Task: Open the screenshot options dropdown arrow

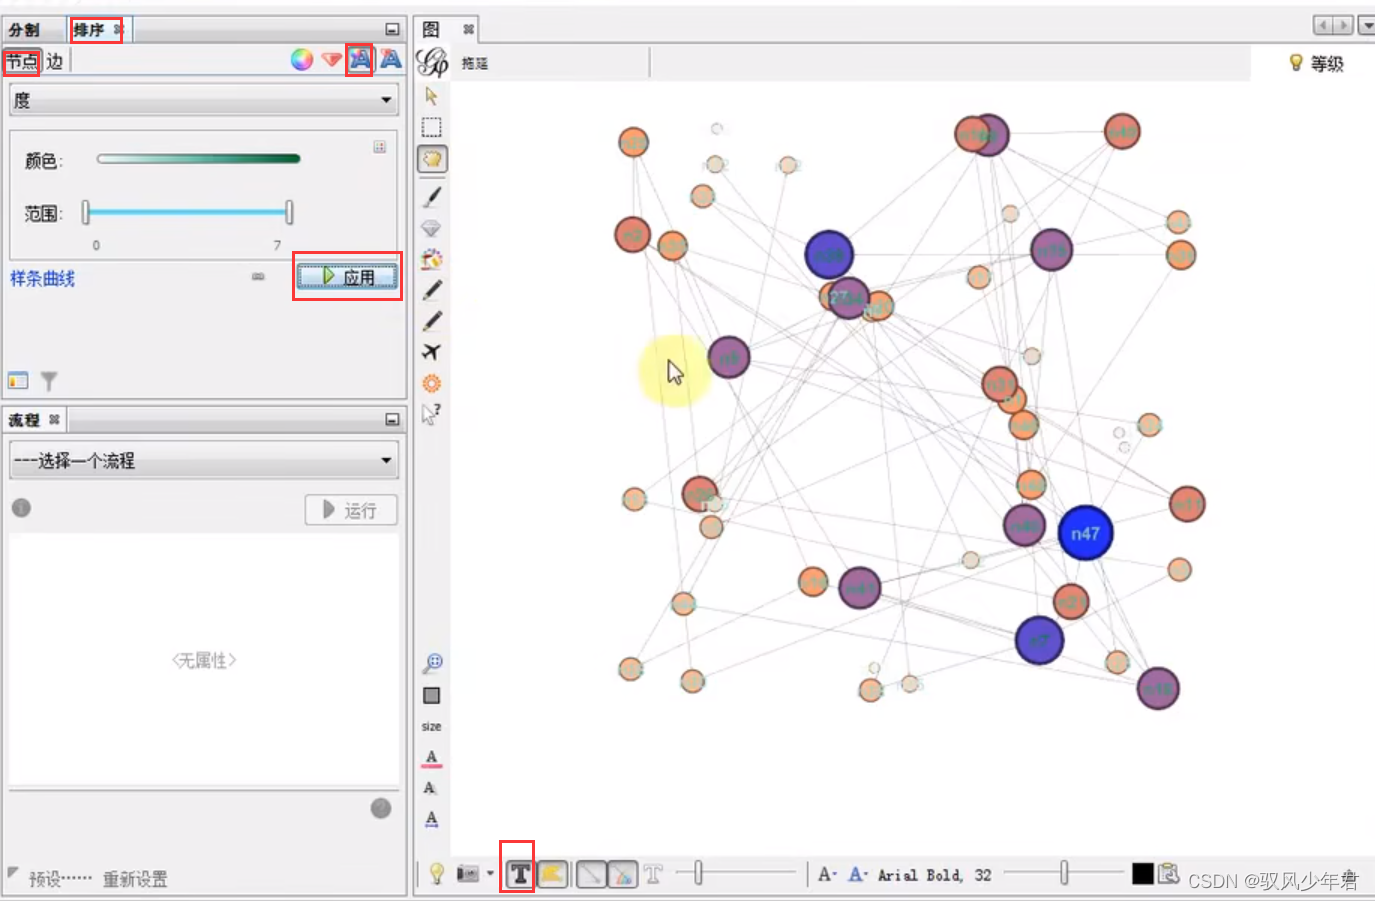Action: [x=490, y=874]
